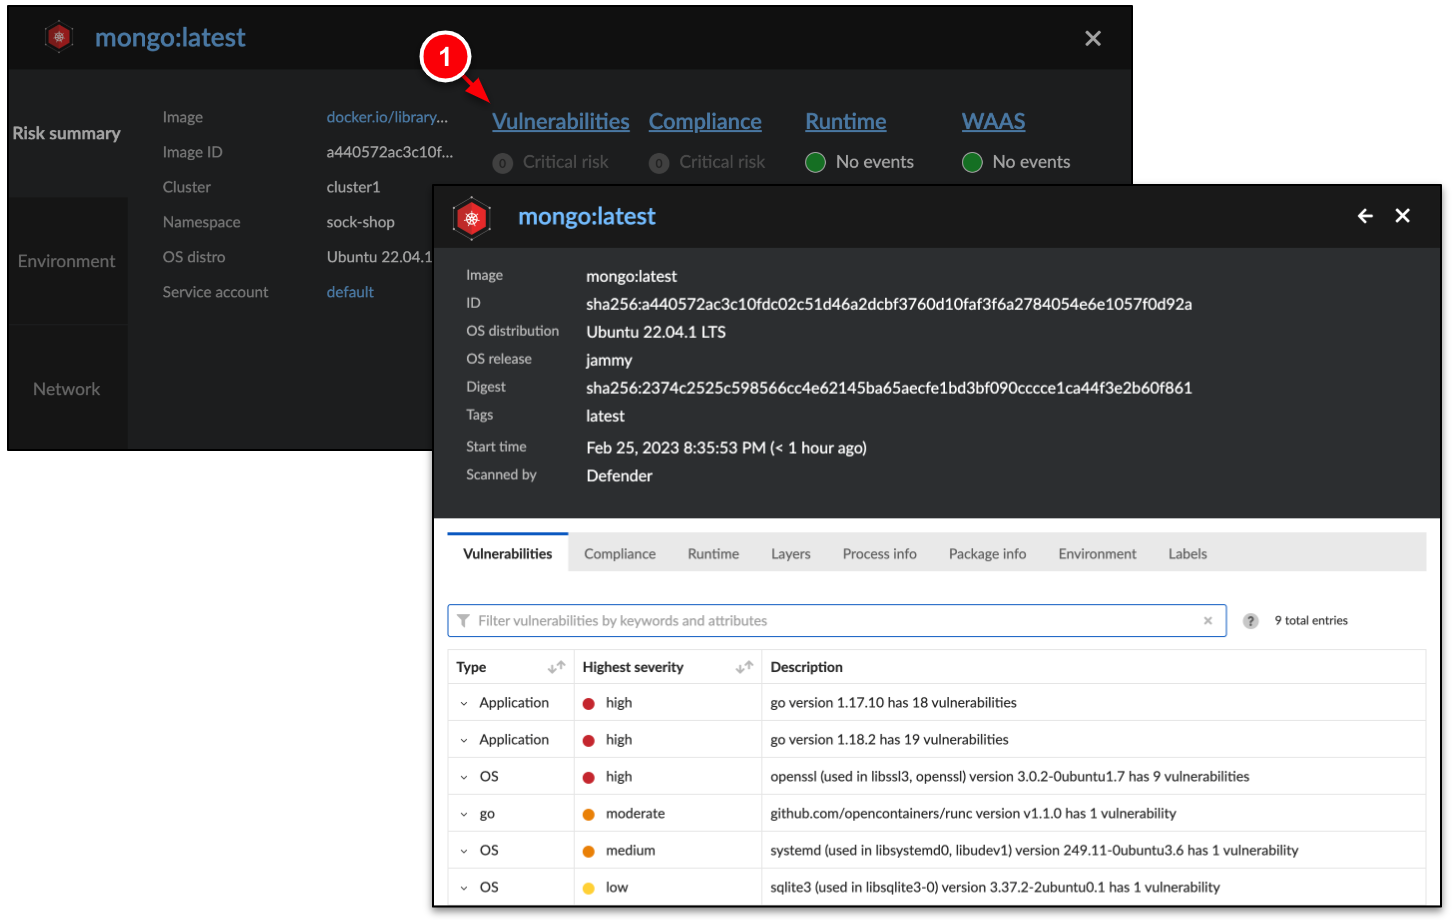The height and width of the screenshot is (920, 1454).
Task: Click the 'sock-shop' namespace value
Action: click(361, 222)
